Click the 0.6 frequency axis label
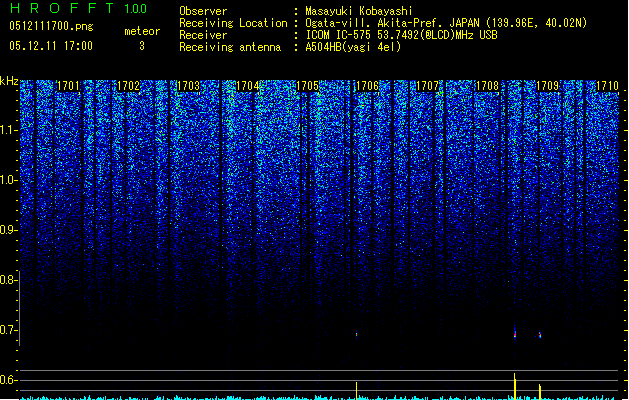Viewport: 629px width, 400px height. coord(9,380)
